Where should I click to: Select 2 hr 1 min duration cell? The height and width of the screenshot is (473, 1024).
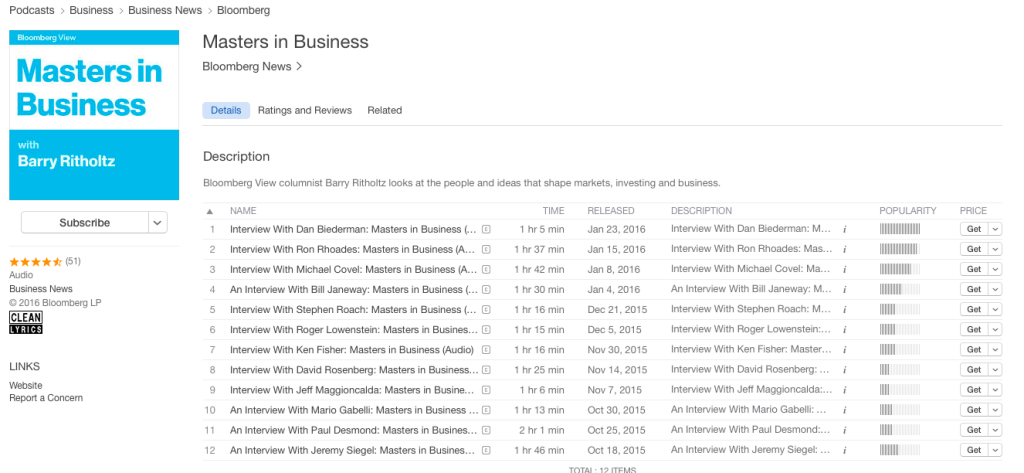(x=541, y=431)
